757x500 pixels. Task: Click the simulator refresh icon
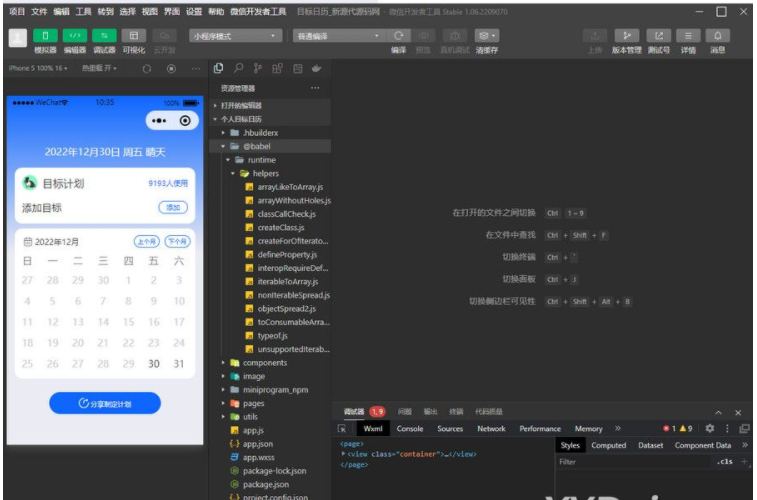(147, 69)
